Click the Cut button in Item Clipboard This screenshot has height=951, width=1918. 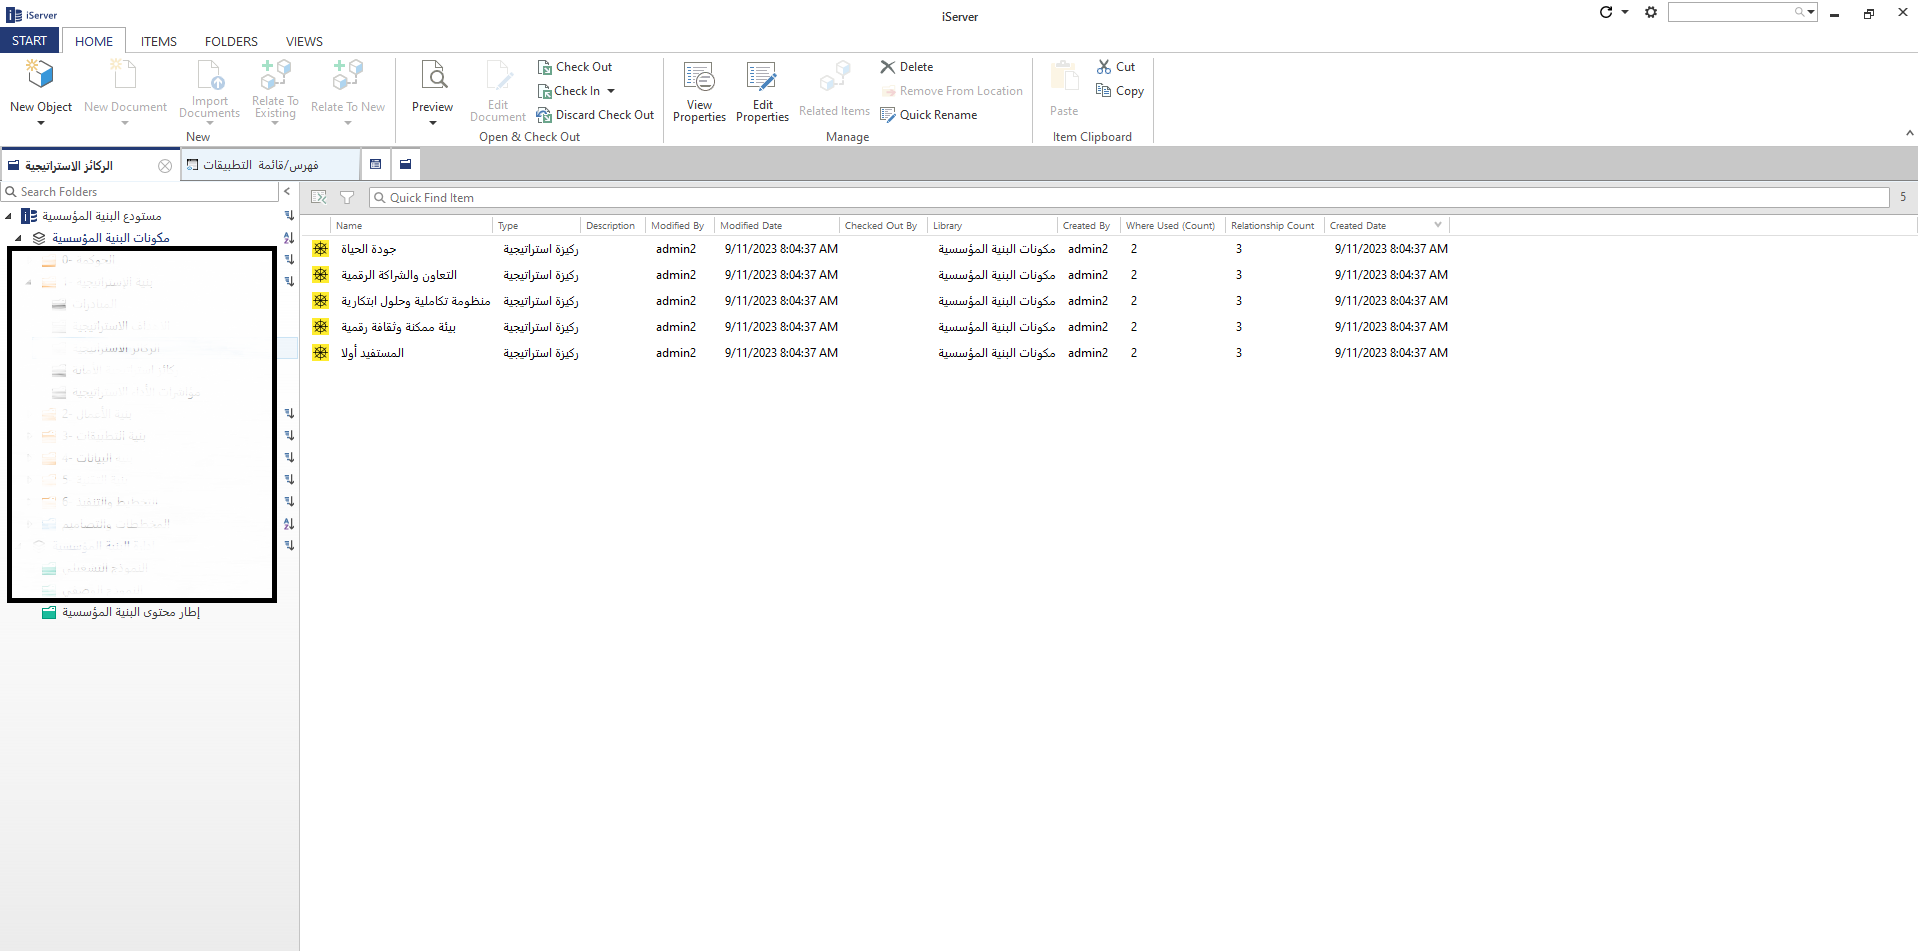(x=1116, y=67)
